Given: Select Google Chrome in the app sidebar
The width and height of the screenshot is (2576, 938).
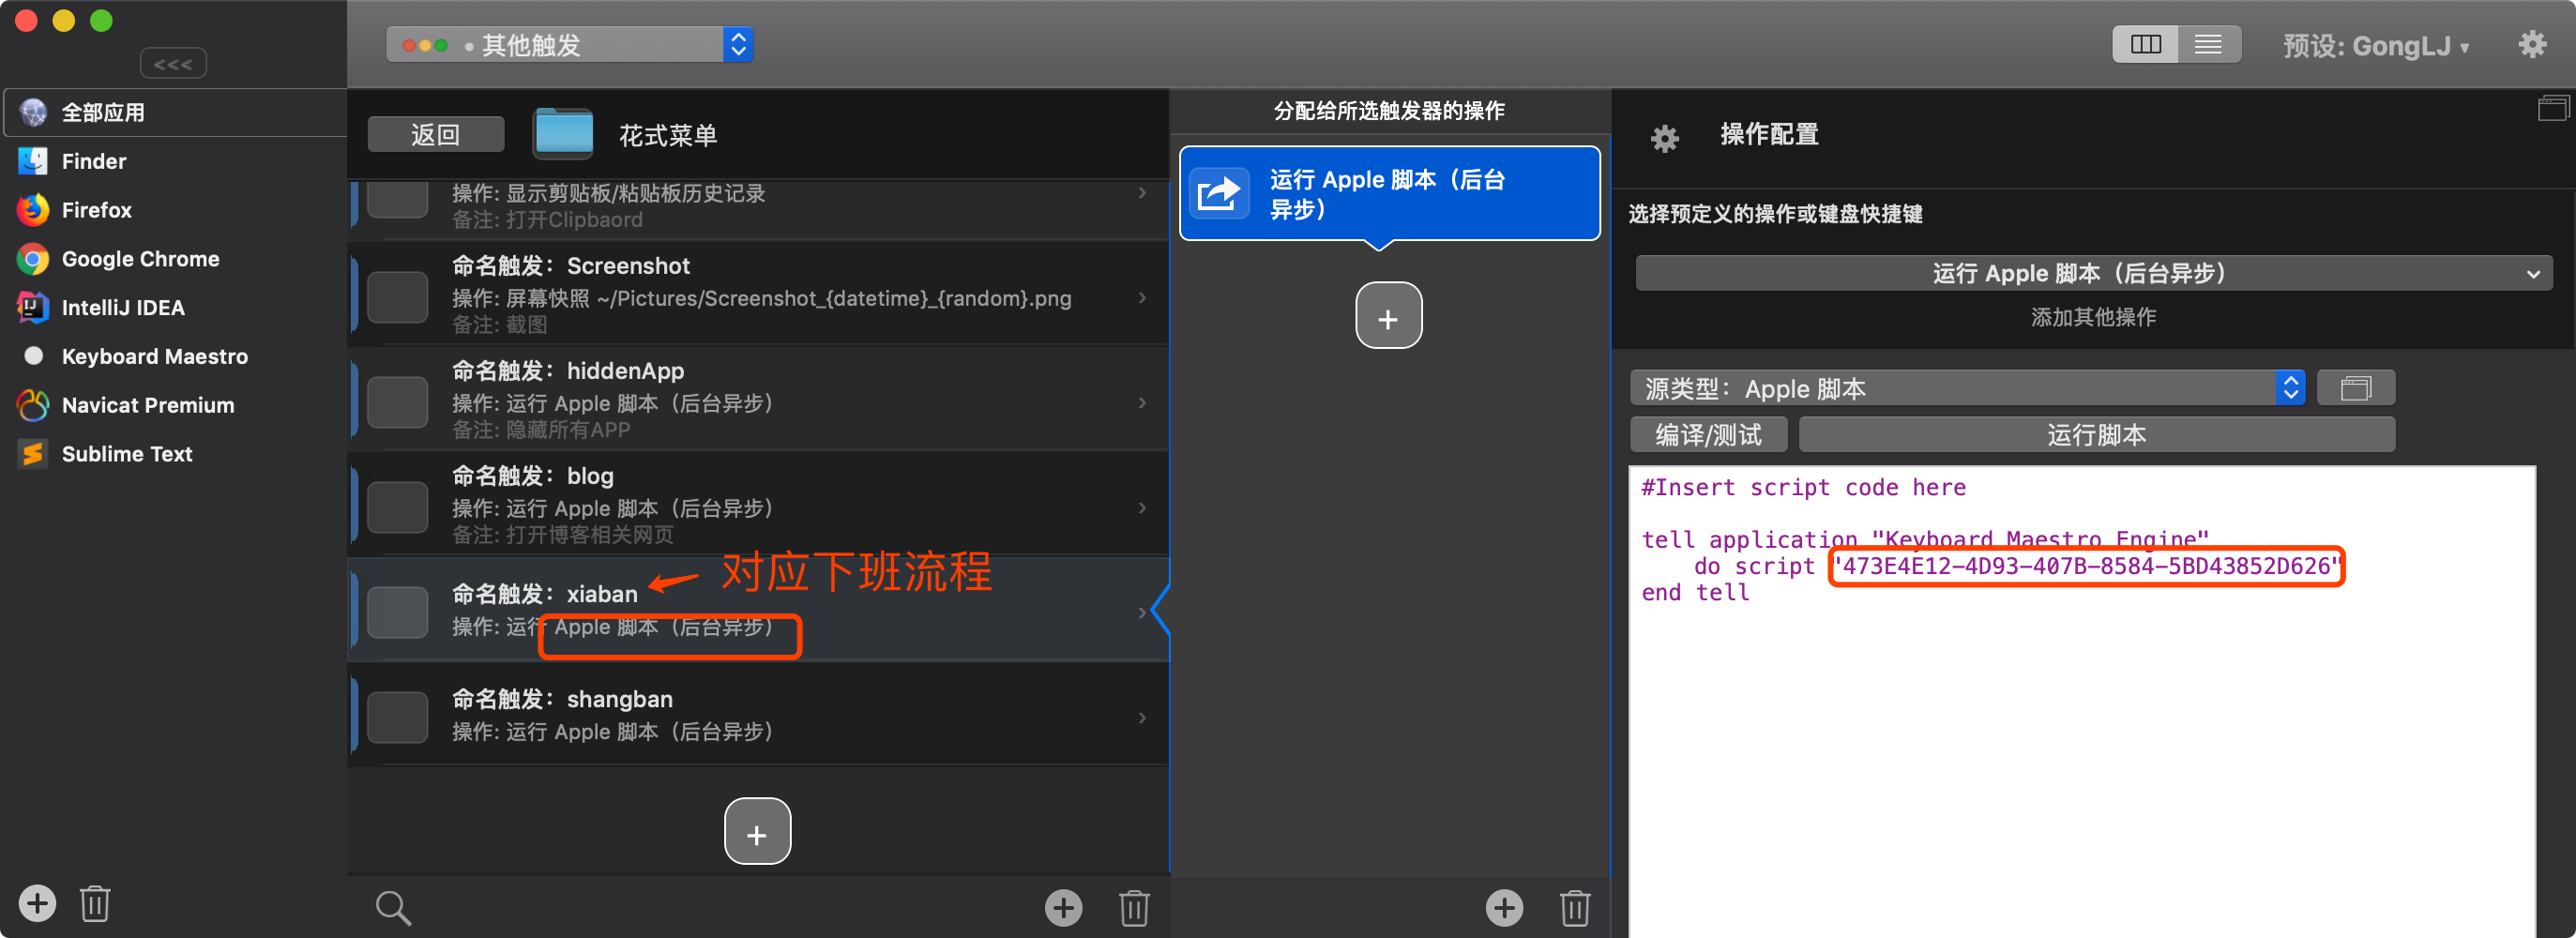Looking at the screenshot, I should pyautogui.click(x=140, y=259).
